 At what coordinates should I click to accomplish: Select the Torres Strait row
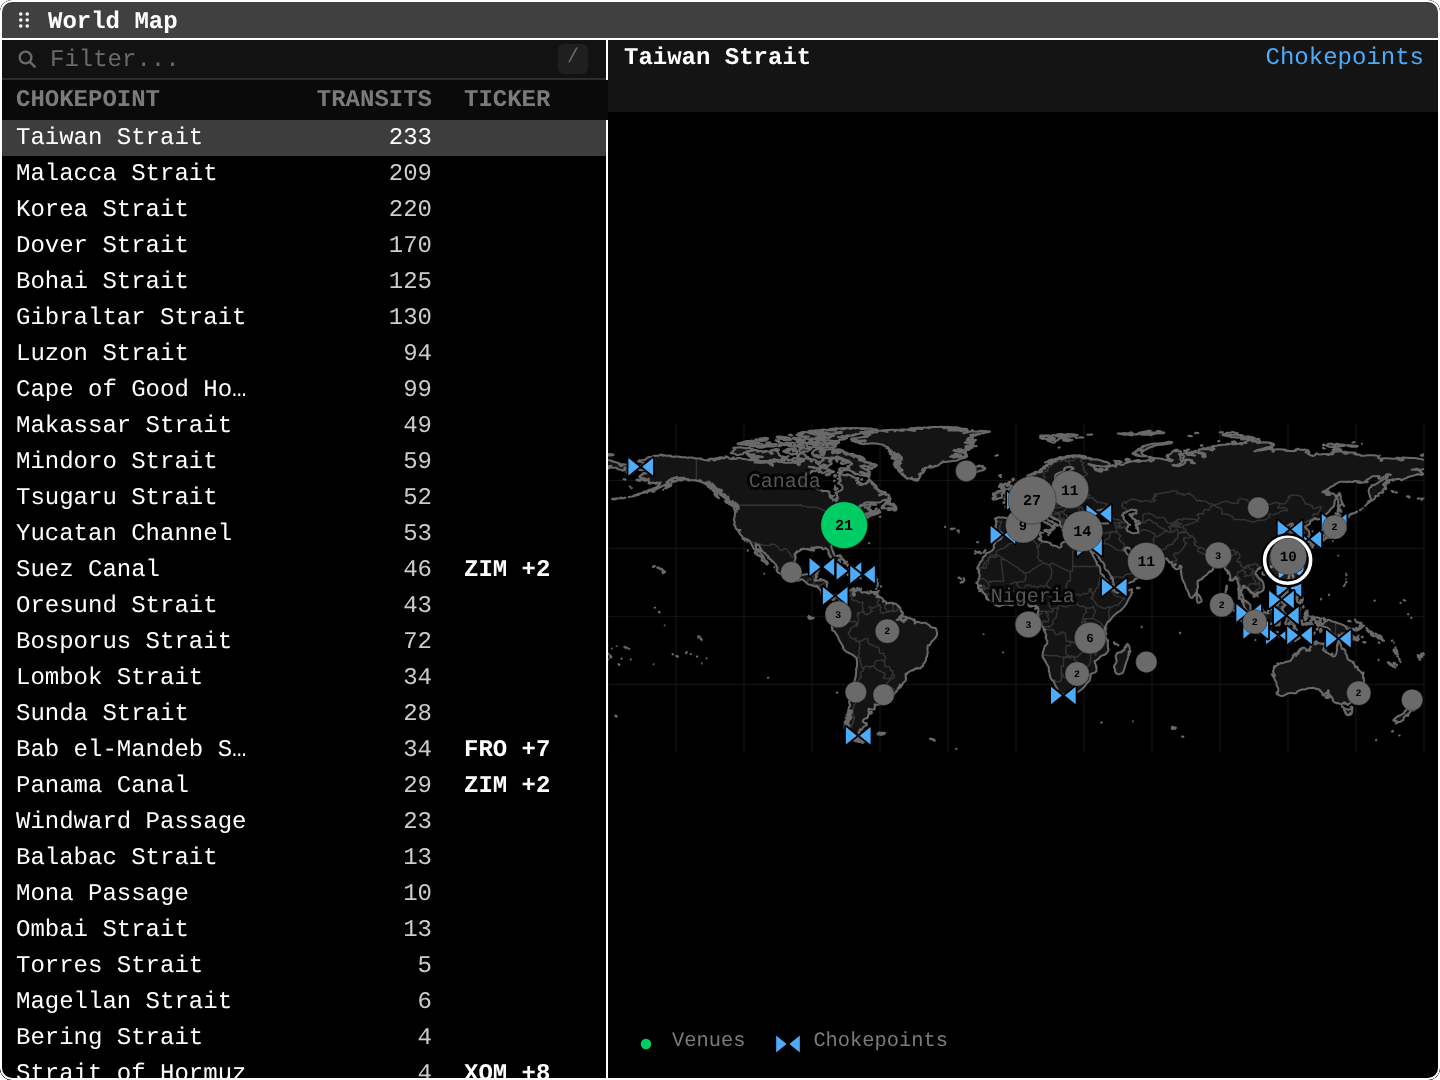[304, 965]
